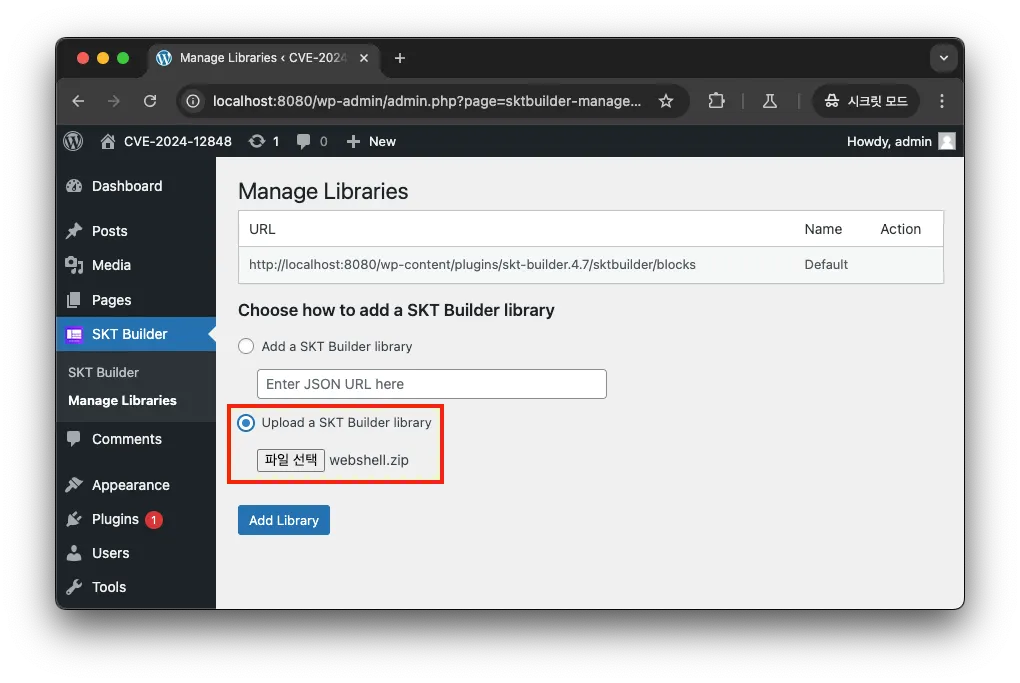Click the browser address bar URL
The height and width of the screenshot is (683, 1020).
427,101
